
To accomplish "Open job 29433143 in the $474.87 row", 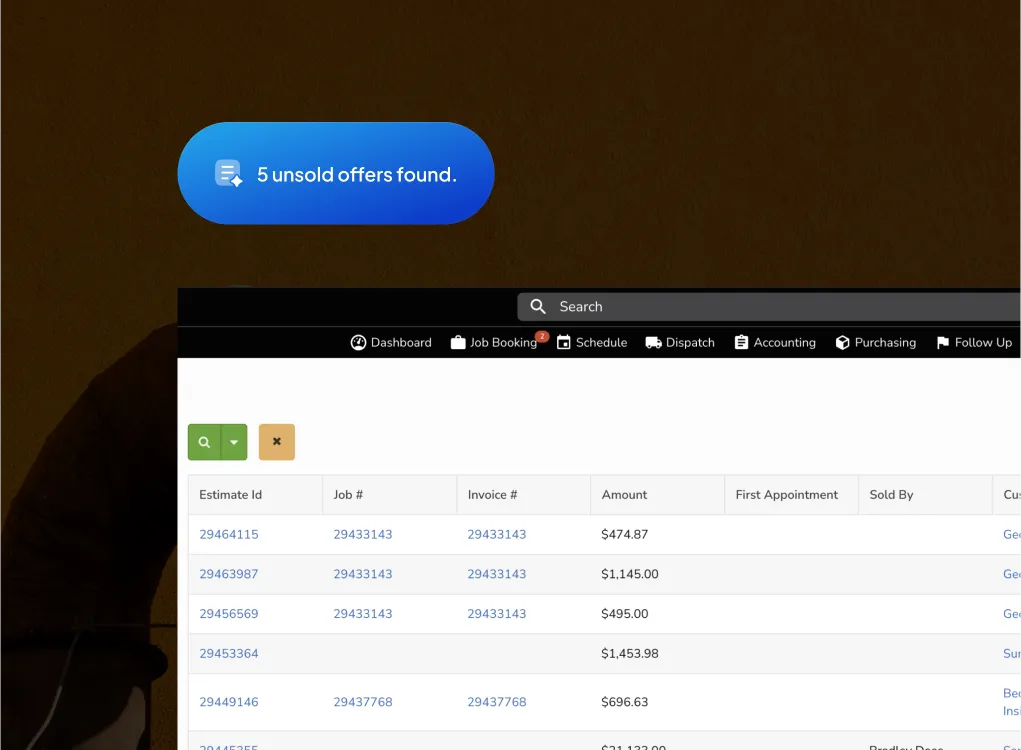I will 363,535.
